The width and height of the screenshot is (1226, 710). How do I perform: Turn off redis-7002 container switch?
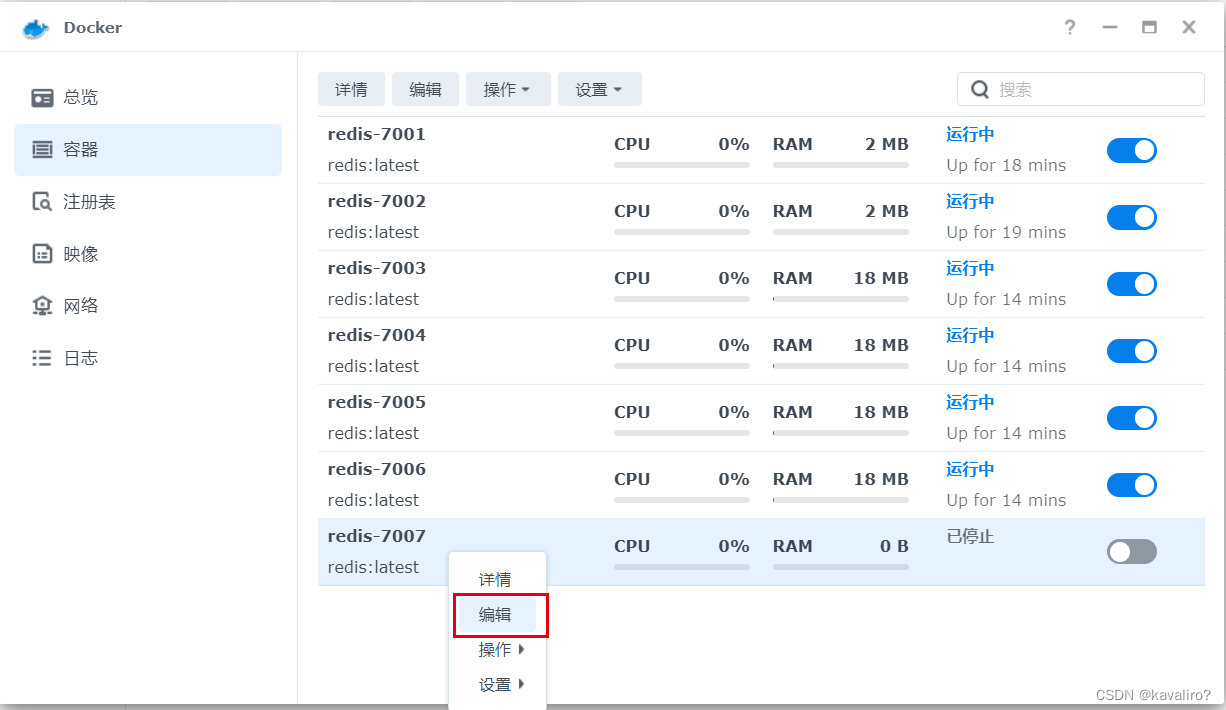pyautogui.click(x=1132, y=217)
